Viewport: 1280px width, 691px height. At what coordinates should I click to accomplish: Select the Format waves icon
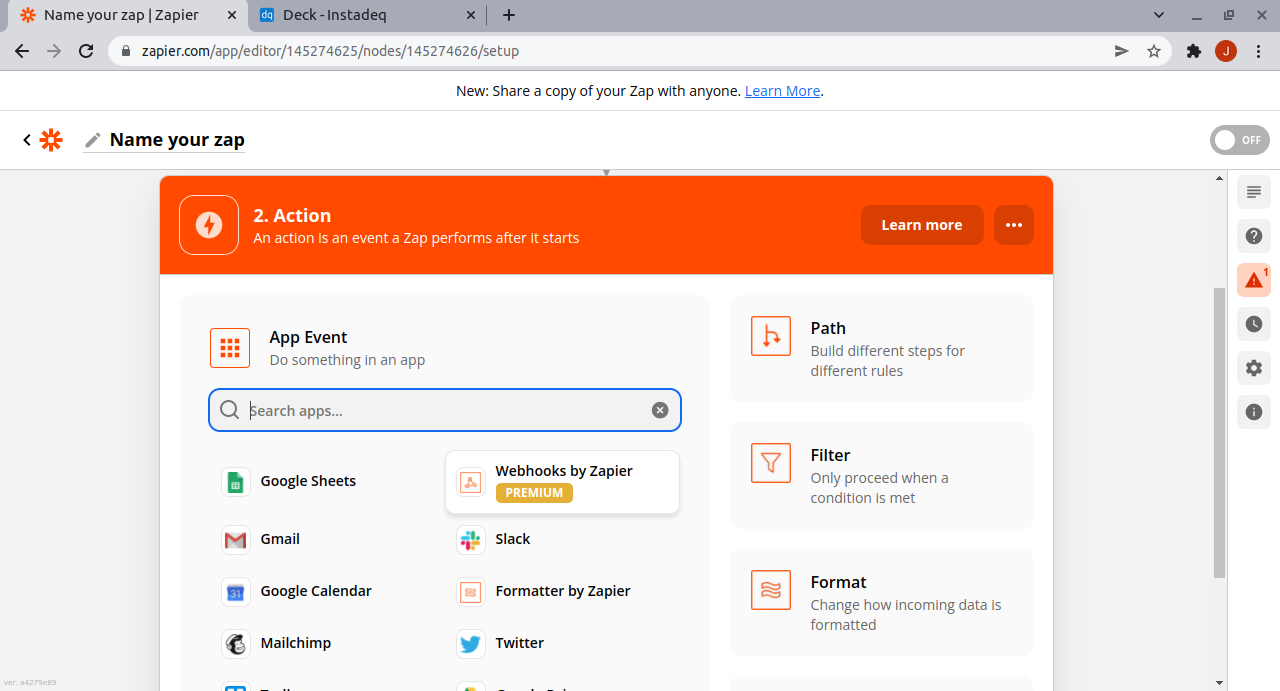(x=771, y=590)
